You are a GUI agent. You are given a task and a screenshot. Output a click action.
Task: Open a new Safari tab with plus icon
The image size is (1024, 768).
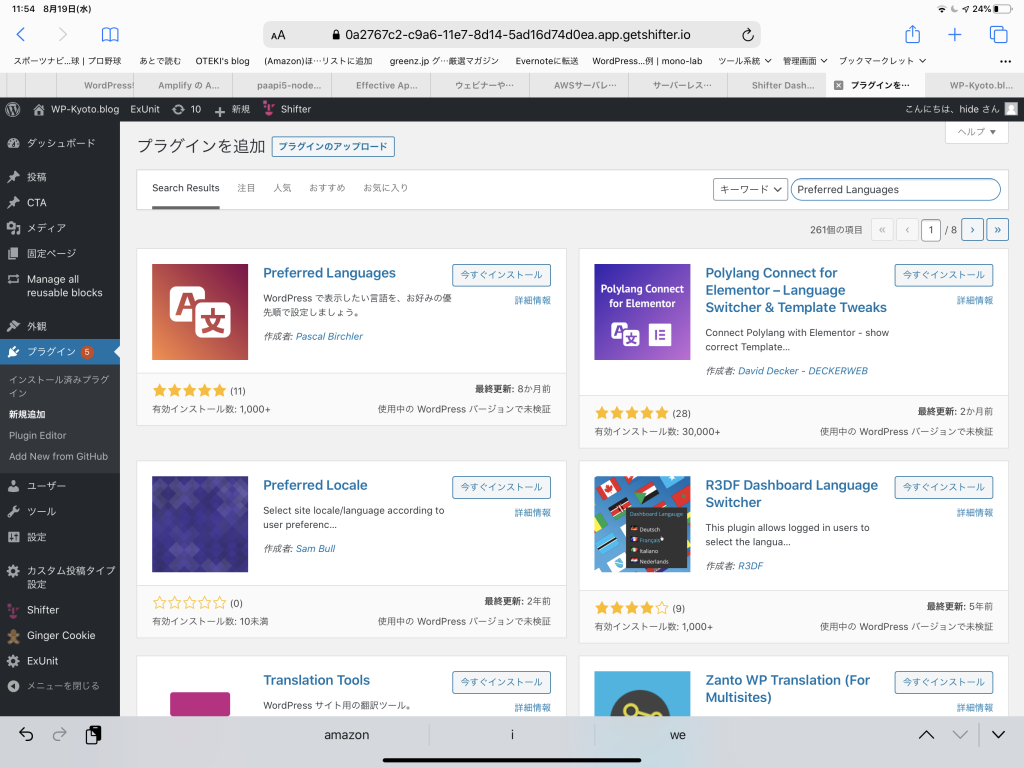[x=955, y=34]
